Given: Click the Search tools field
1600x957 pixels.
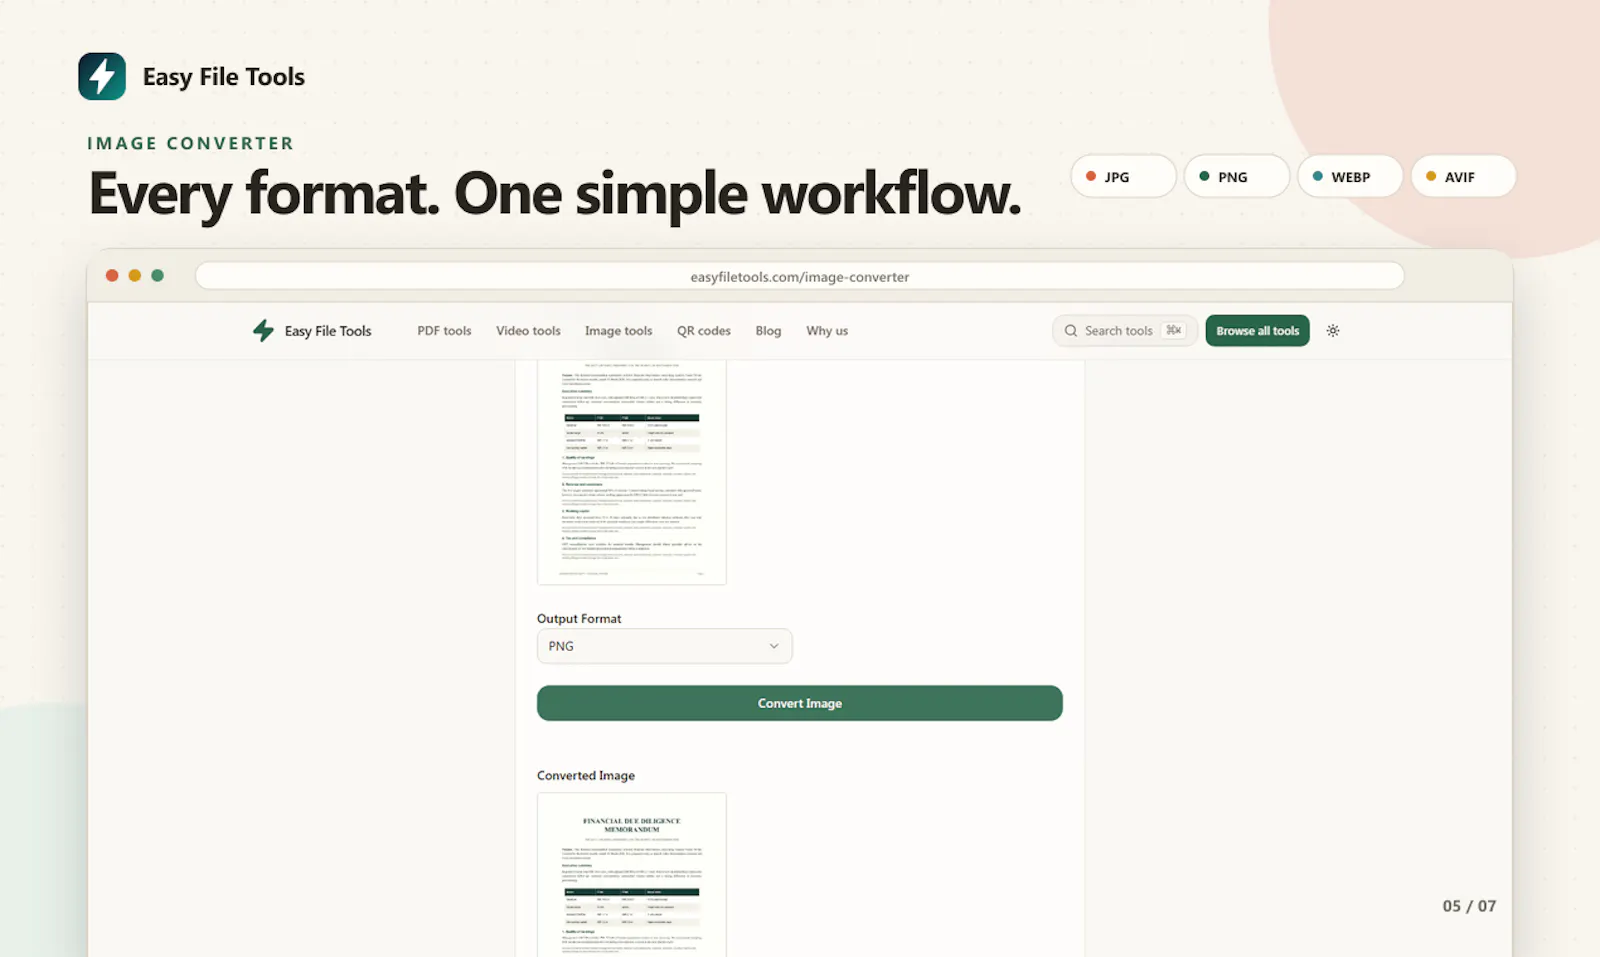Looking at the screenshot, I should [x=1125, y=331].
